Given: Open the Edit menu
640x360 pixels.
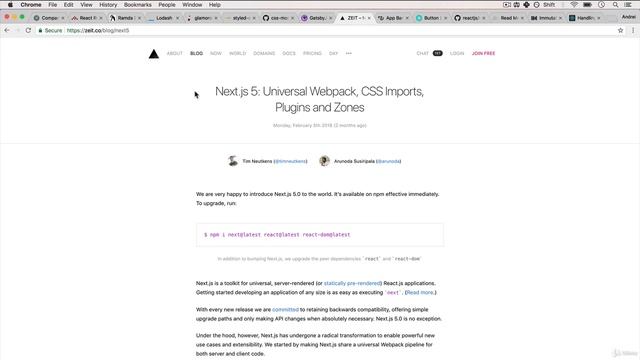Looking at the screenshot, I should pos(69,5).
